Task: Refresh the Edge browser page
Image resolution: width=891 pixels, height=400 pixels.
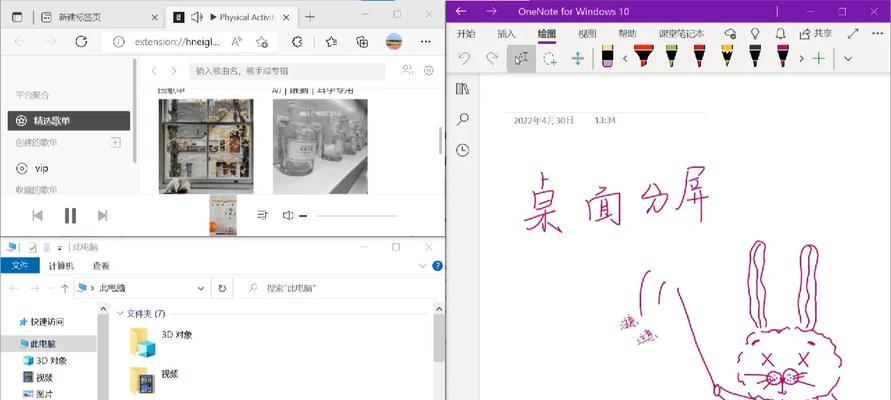Action: pos(81,41)
